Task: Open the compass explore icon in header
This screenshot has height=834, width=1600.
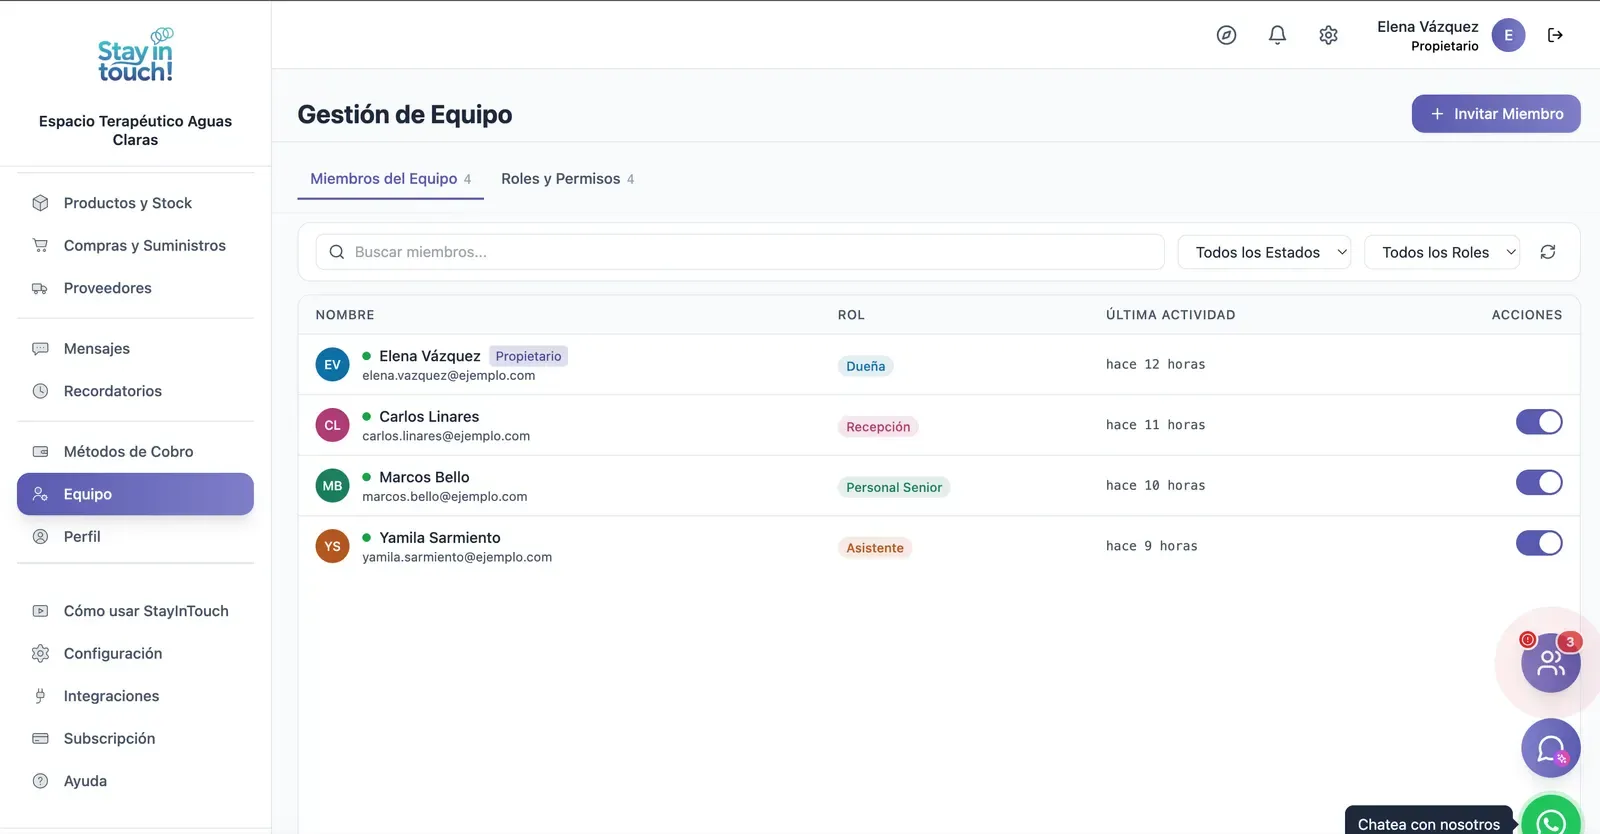Action: [1226, 35]
